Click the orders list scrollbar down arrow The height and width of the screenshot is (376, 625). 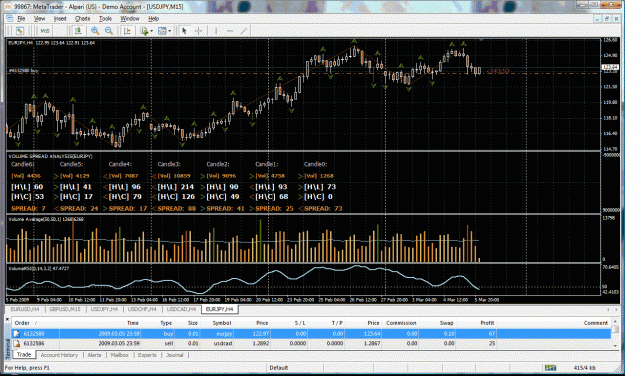(x=615, y=346)
